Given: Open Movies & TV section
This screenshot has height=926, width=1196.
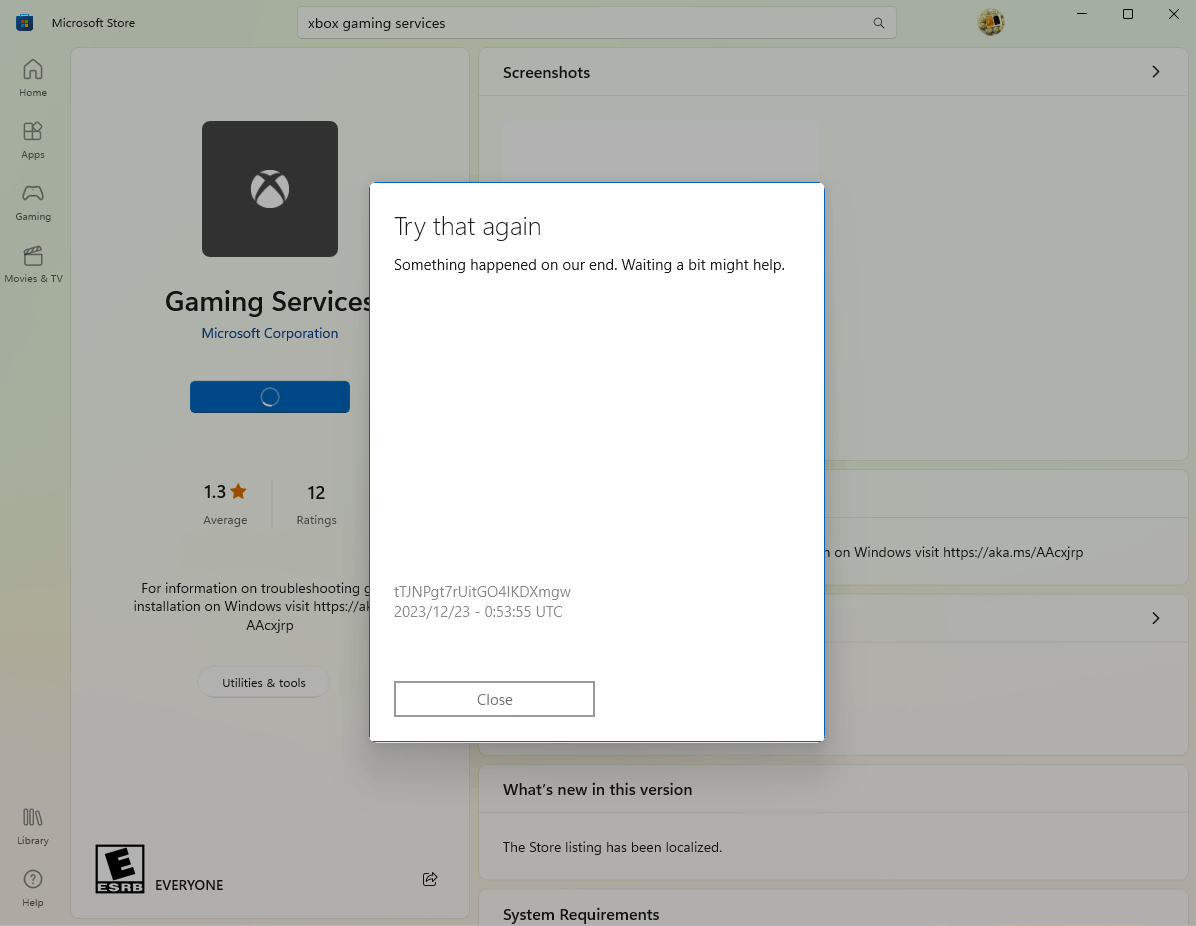Looking at the screenshot, I should pyautogui.click(x=33, y=264).
